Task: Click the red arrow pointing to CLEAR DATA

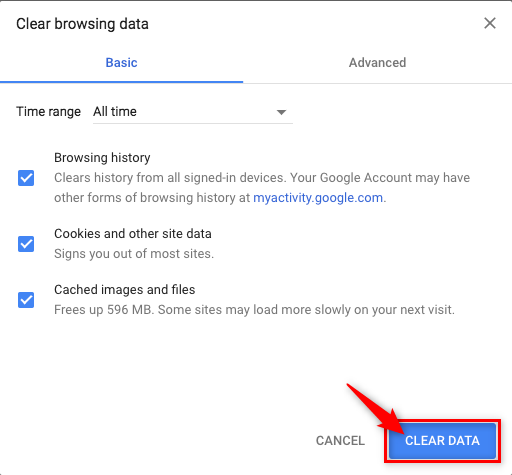Action: 375,408
